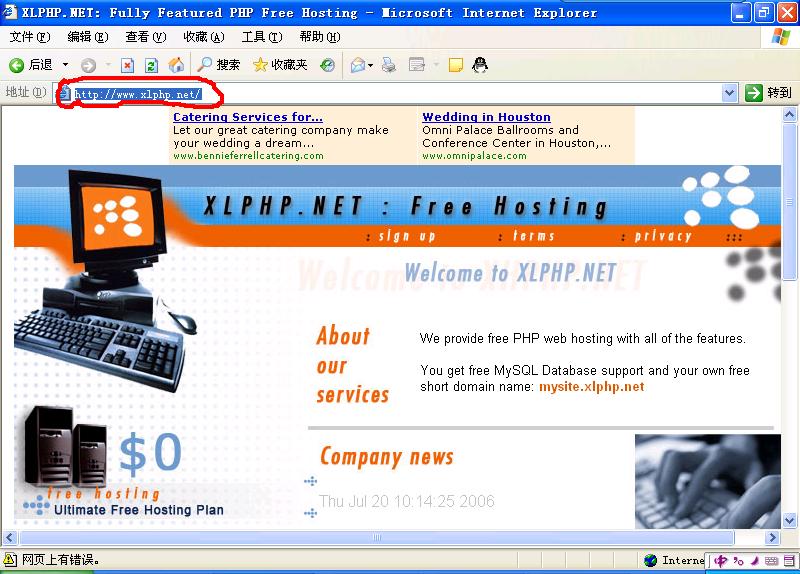Expand the Forward button history dropdown
Image resolution: width=800 pixels, height=574 pixels.
108,65
